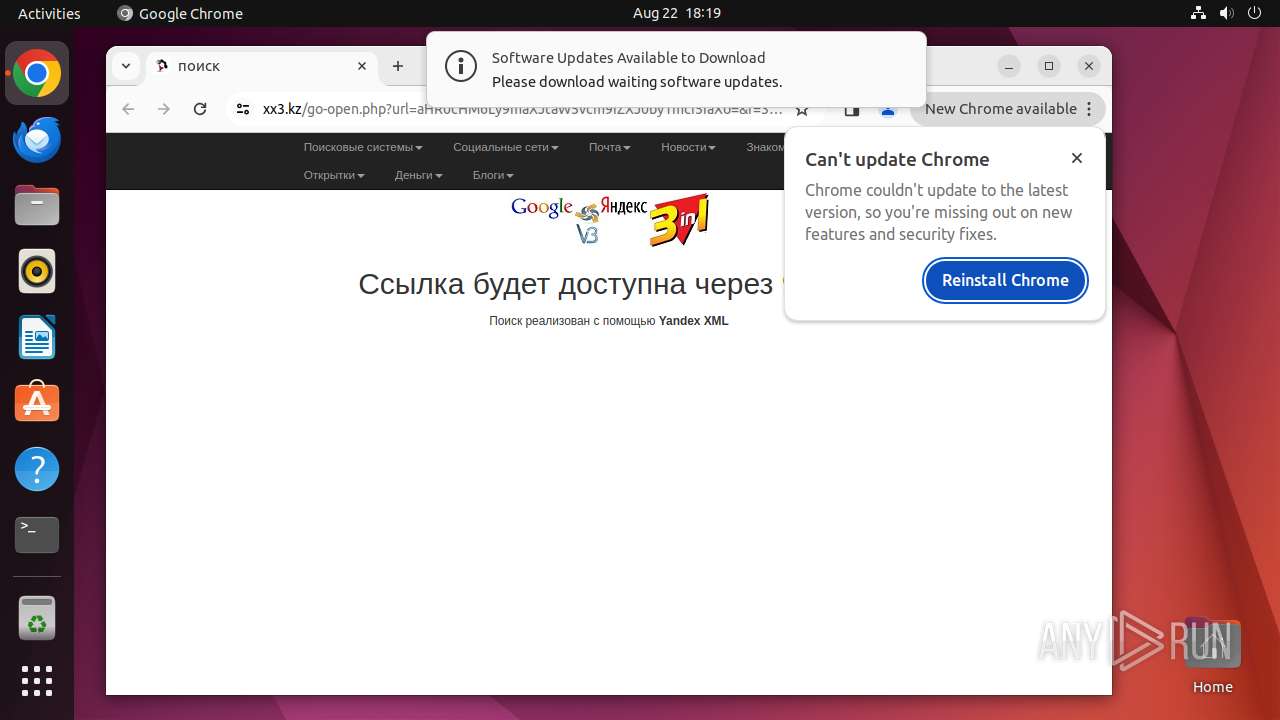Expand the Блоги dropdown menu
1280x720 pixels.
coord(493,175)
